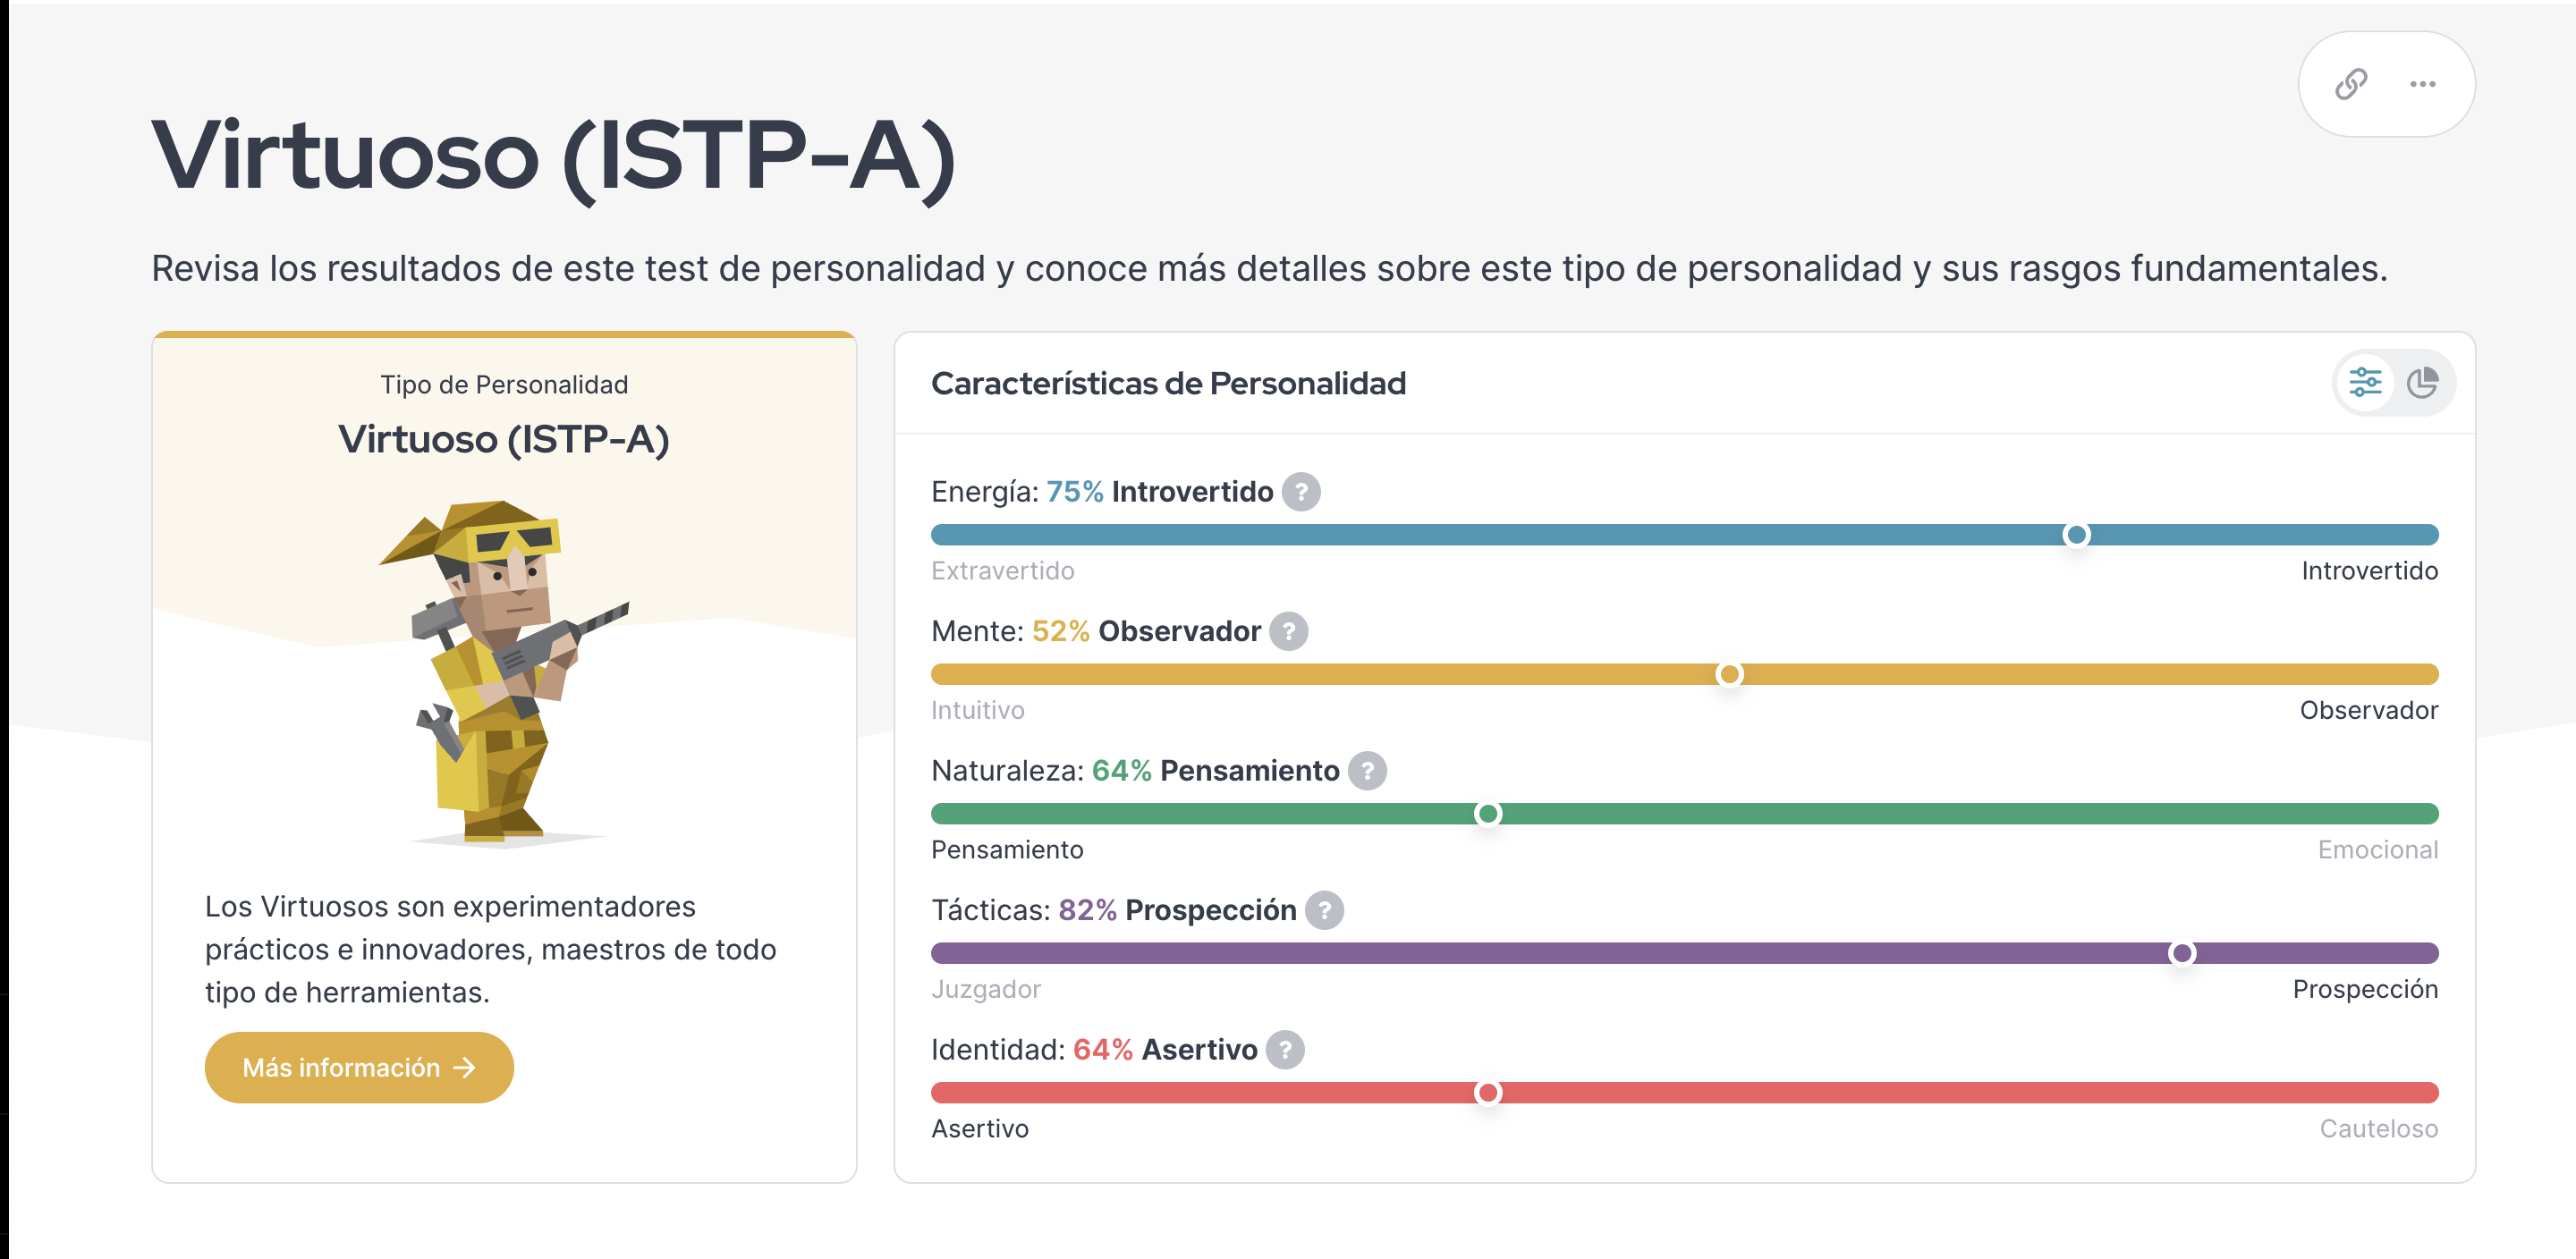Click the arrow inside Más información
This screenshot has height=1259, width=2576.
(x=464, y=1068)
